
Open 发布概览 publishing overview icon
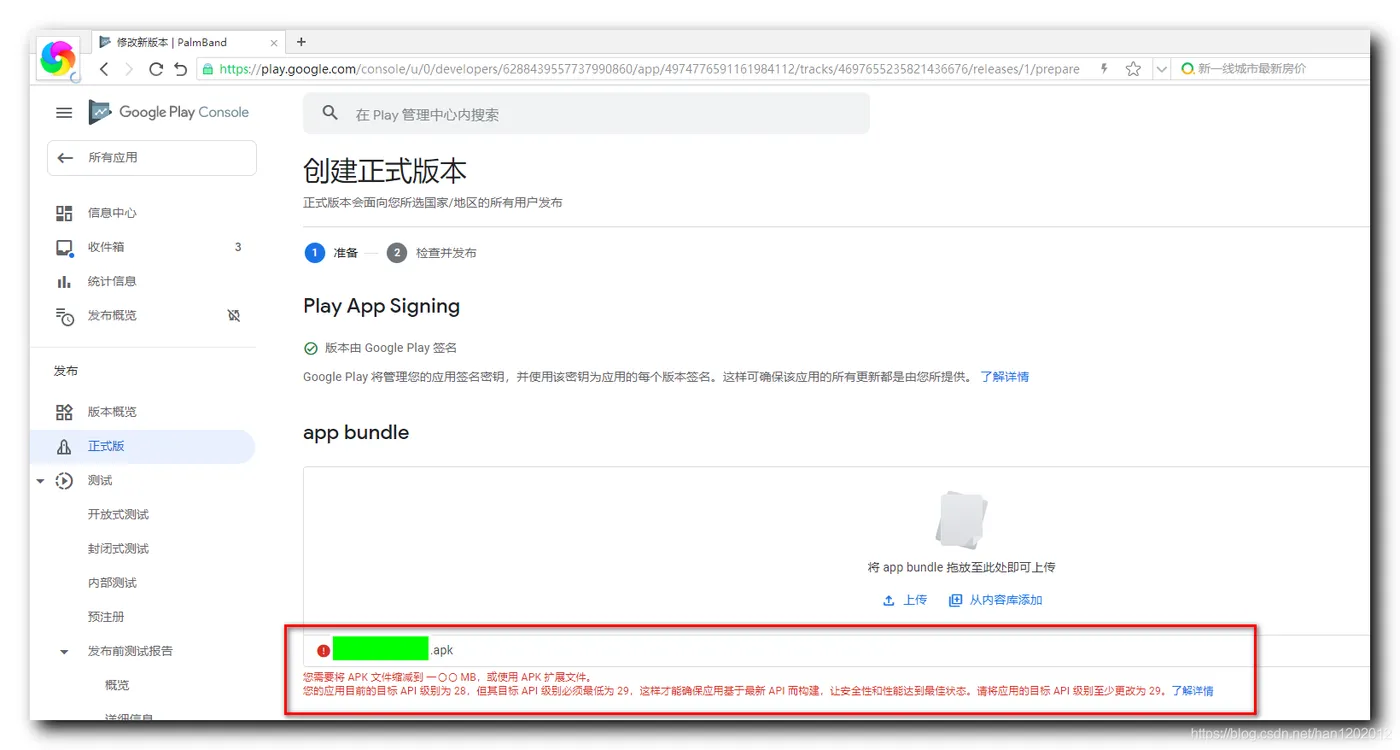(x=64, y=315)
